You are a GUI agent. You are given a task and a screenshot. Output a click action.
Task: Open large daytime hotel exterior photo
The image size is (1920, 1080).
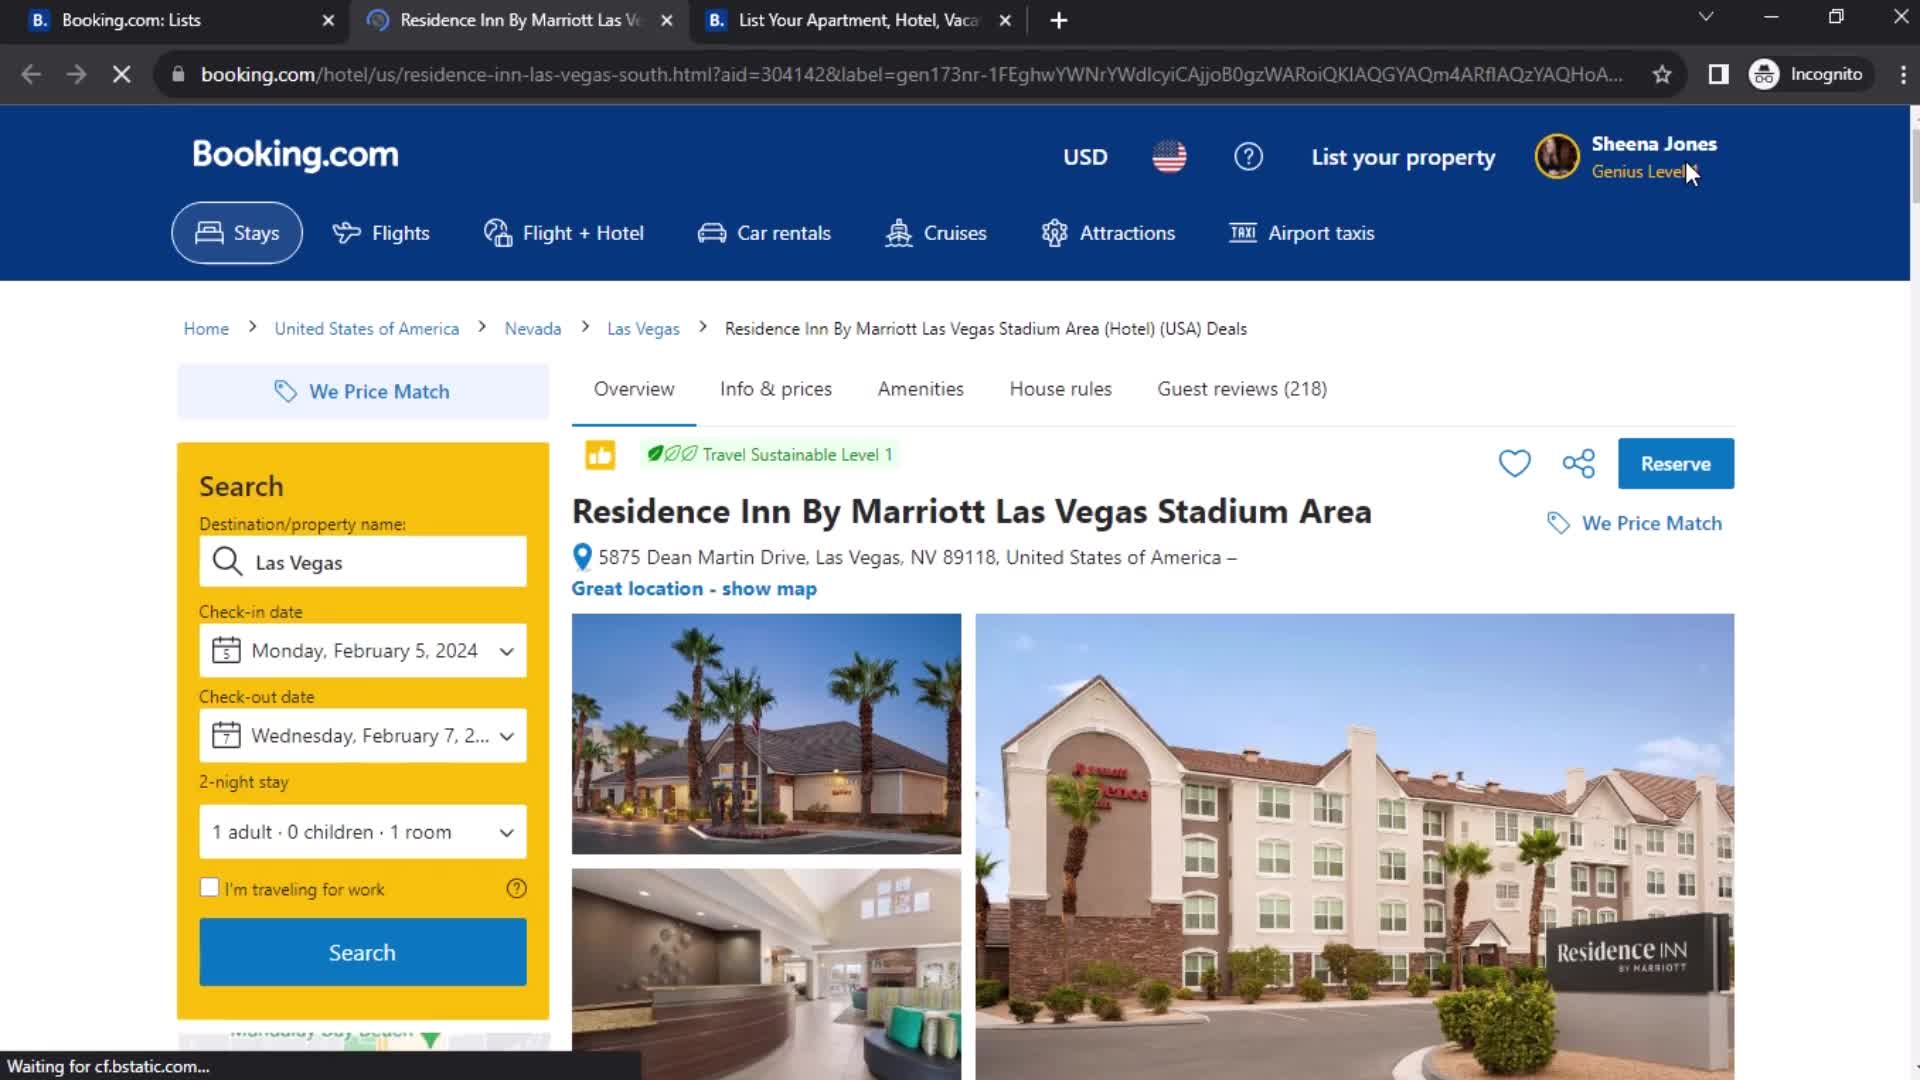(x=1355, y=846)
